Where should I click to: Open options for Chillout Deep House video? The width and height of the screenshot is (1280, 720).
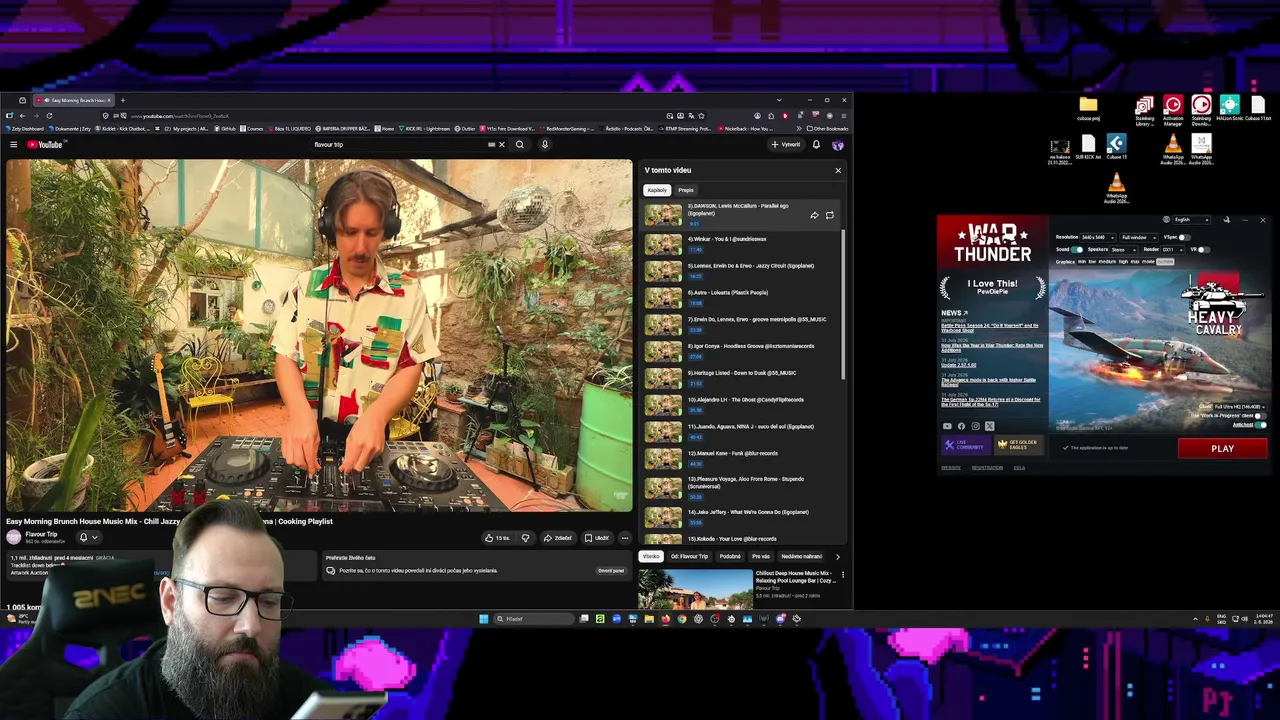842,575
